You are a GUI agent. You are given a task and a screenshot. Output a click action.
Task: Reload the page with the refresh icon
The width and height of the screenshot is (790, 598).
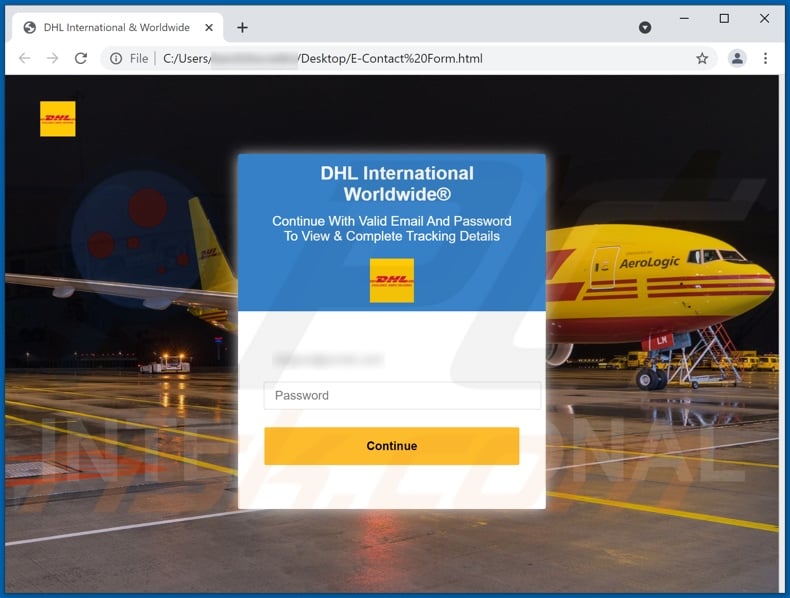(81, 59)
